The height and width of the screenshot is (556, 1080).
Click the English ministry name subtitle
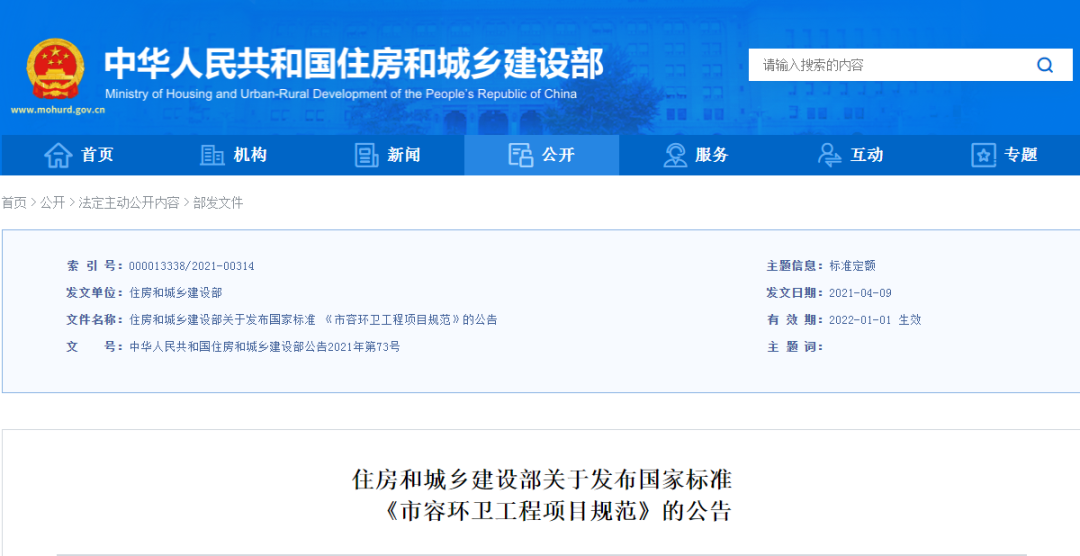click(x=341, y=94)
